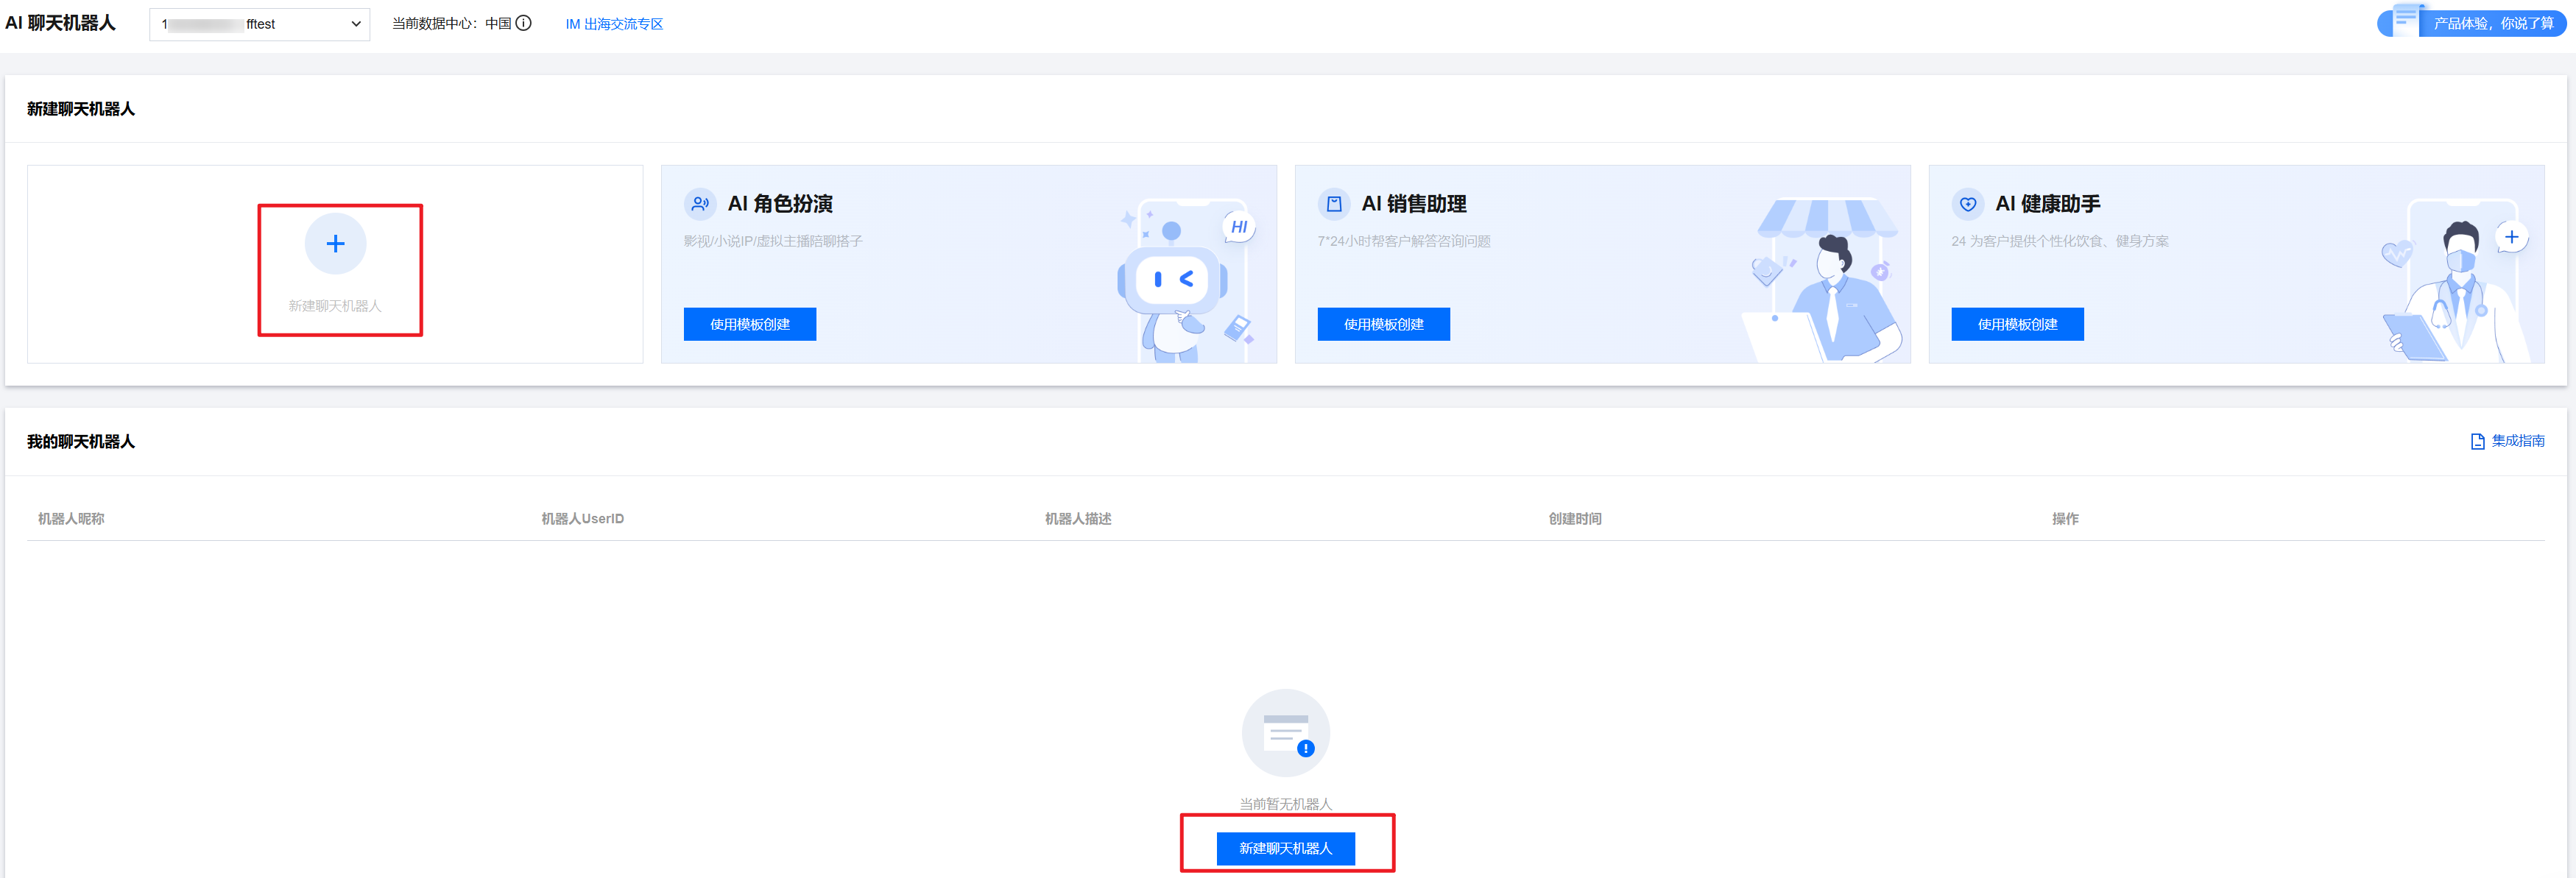Screen dimensions: 2576x878
Task: Click the plus icon to create chatbot
Action: point(335,244)
